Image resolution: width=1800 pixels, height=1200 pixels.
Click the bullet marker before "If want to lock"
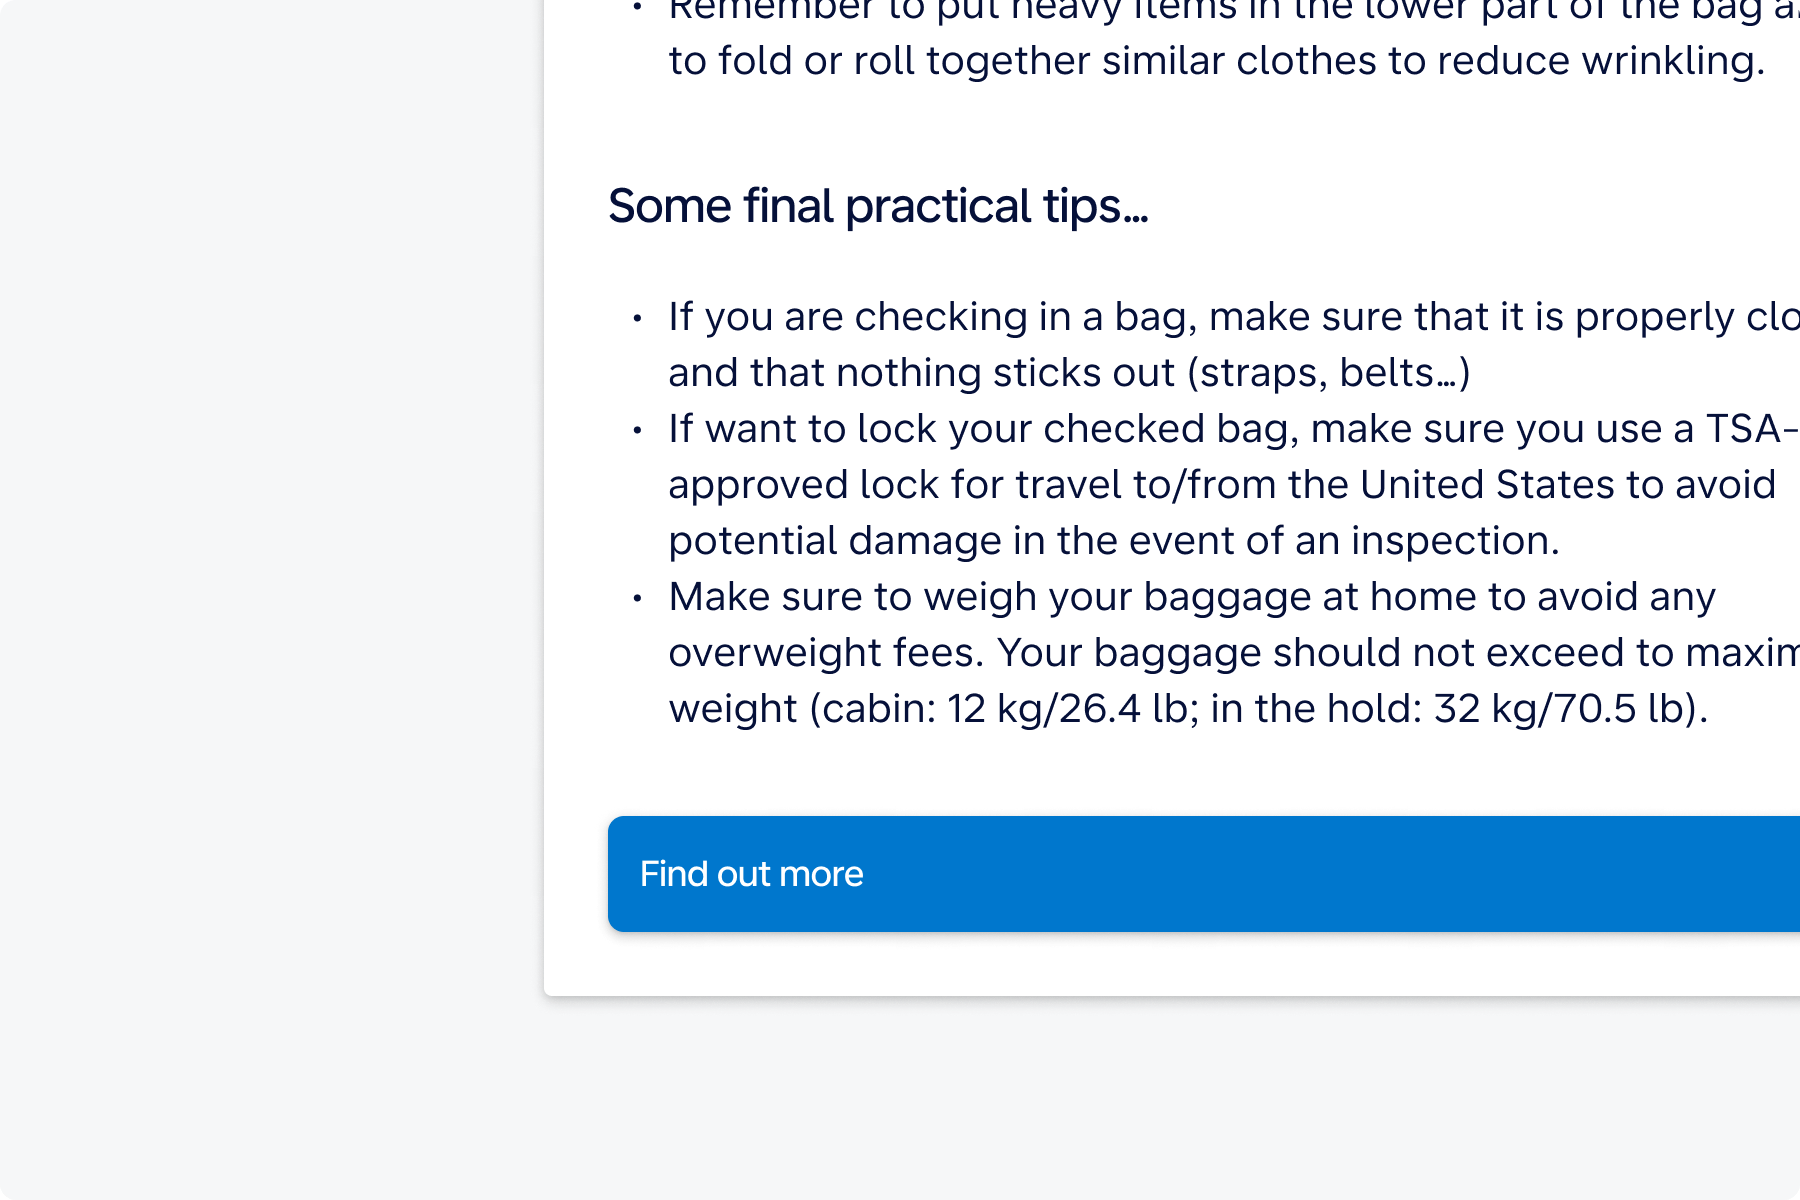(x=637, y=431)
